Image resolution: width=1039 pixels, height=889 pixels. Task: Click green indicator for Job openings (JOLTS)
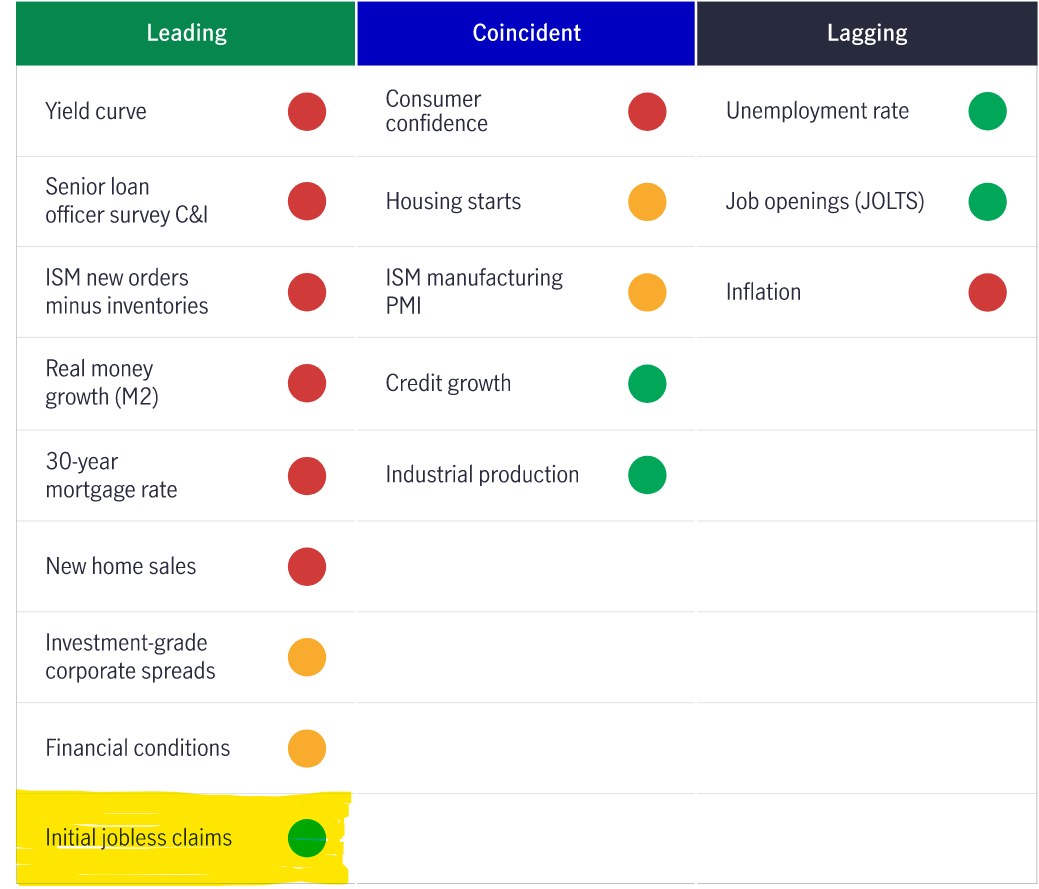click(987, 202)
